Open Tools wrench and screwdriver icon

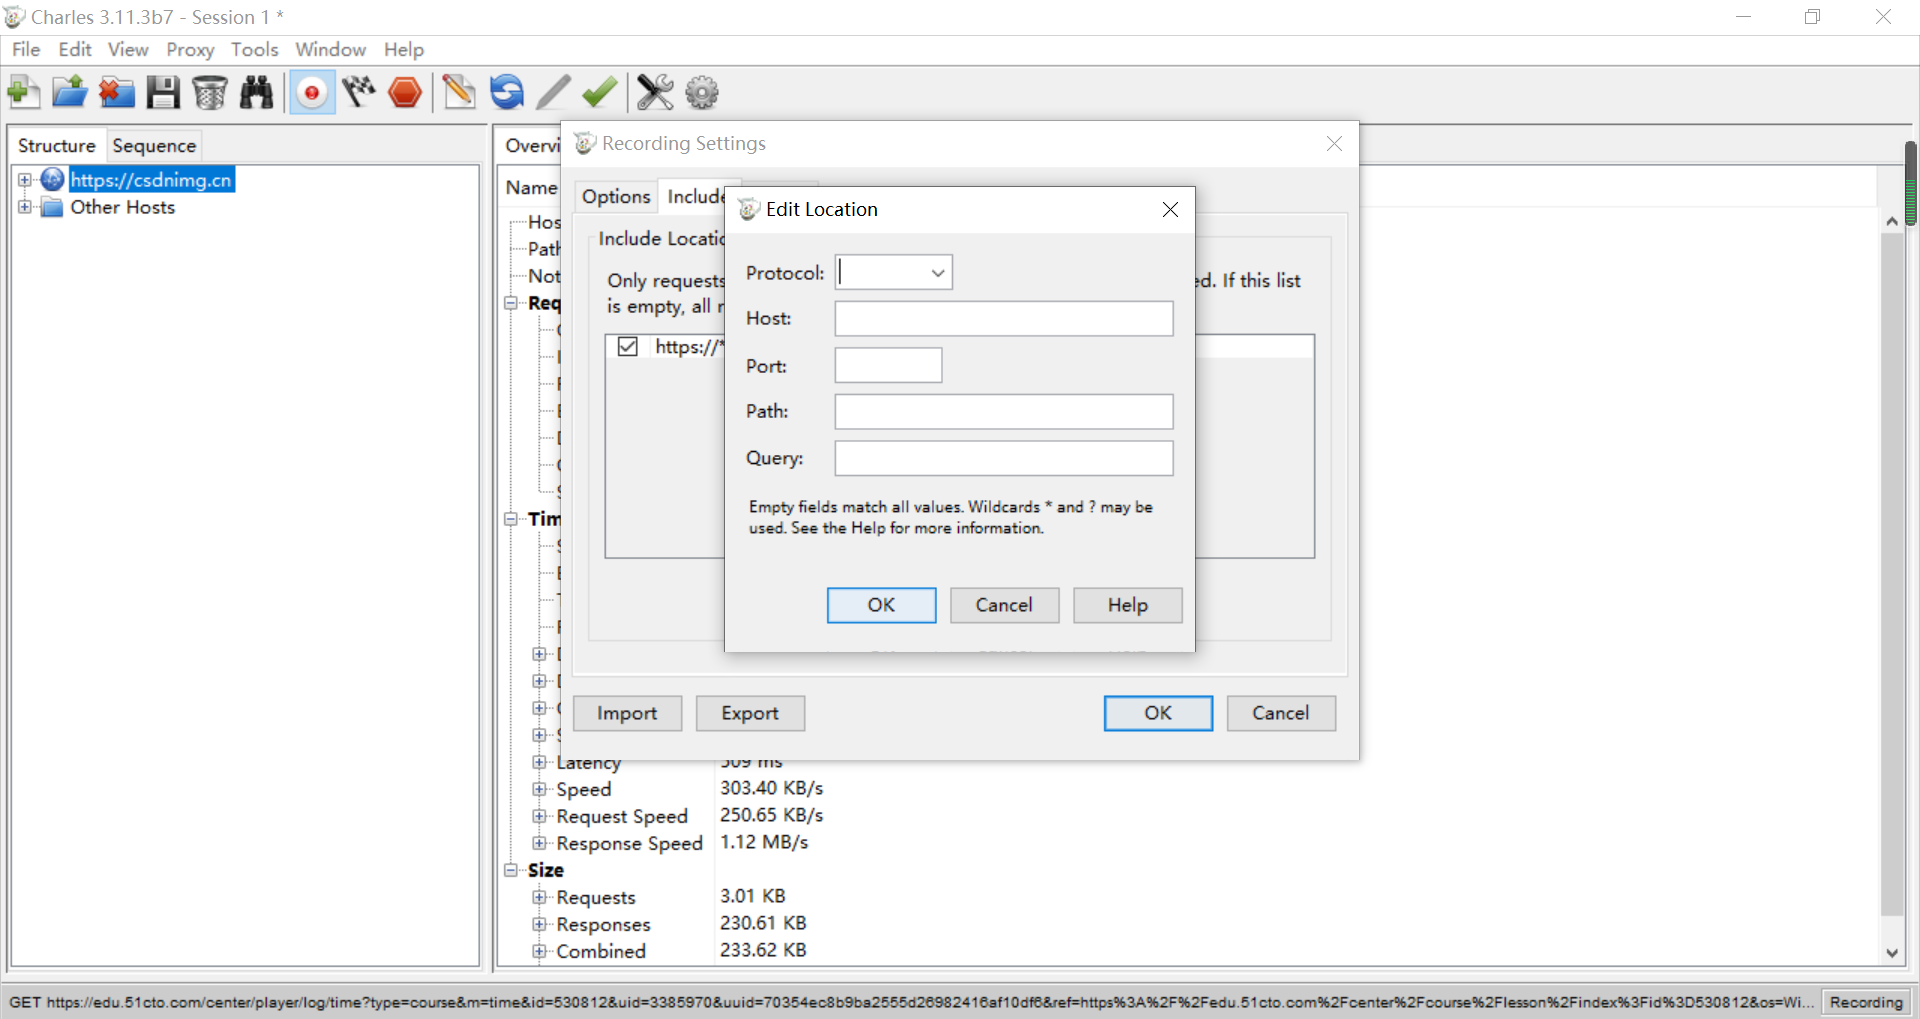click(655, 93)
